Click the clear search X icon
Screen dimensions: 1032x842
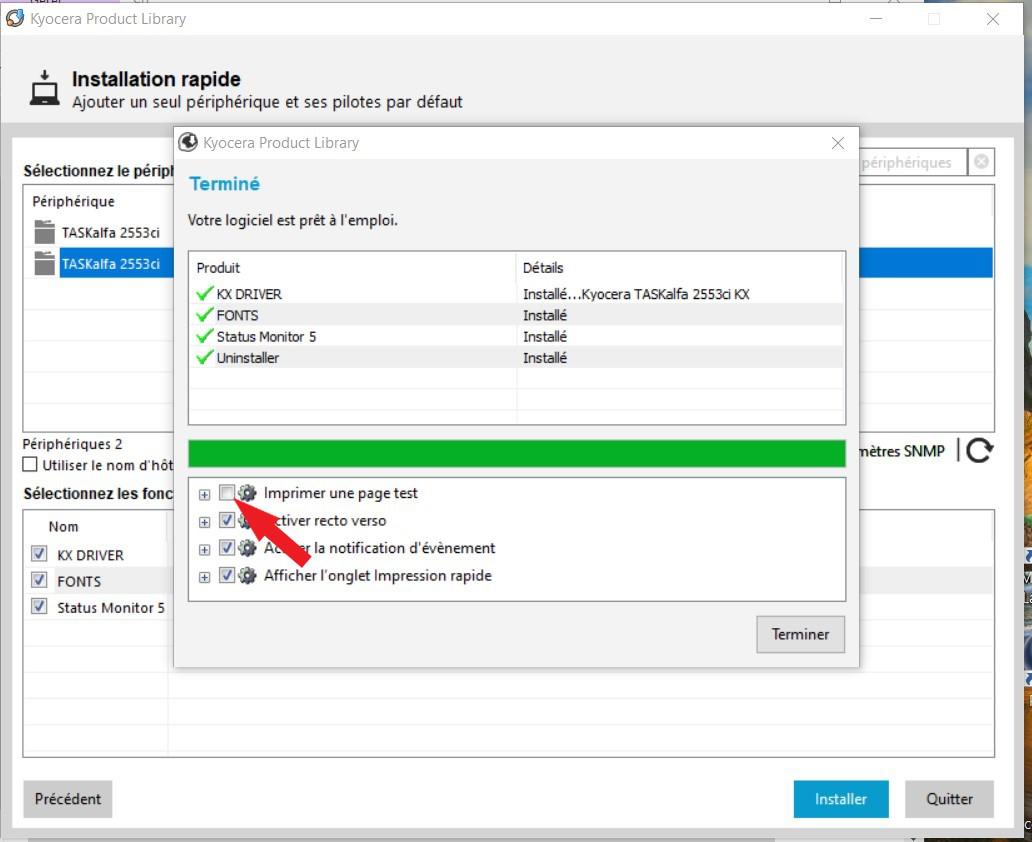981,162
